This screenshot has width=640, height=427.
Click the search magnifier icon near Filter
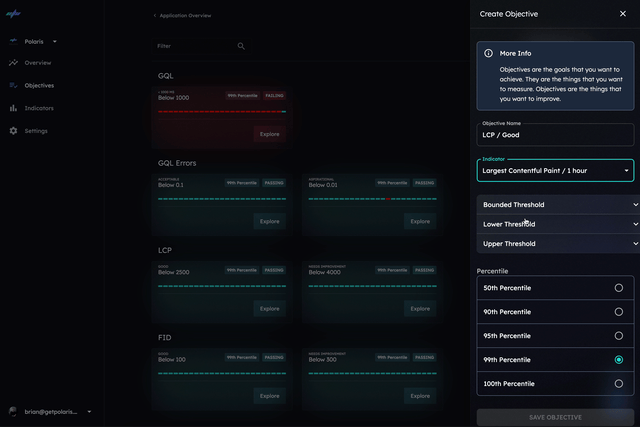[241, 46]
